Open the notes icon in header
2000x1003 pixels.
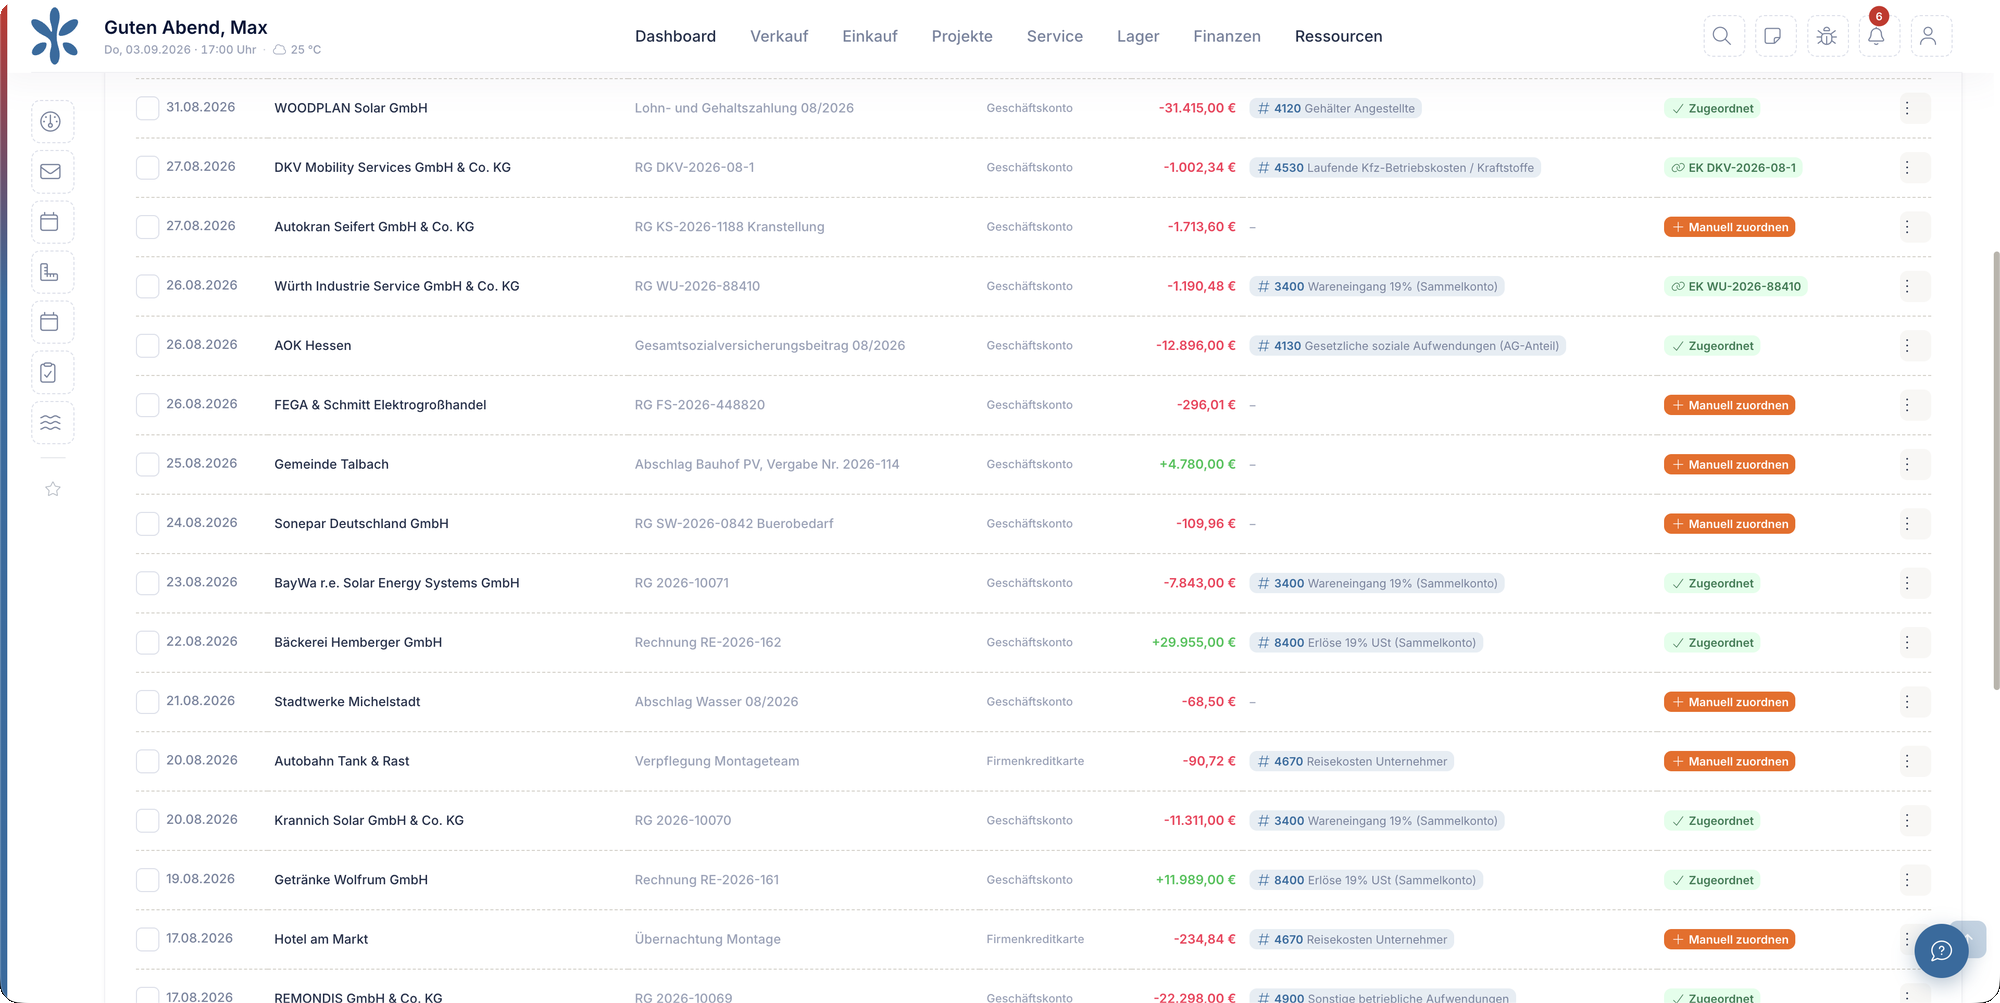(1774, 36)
